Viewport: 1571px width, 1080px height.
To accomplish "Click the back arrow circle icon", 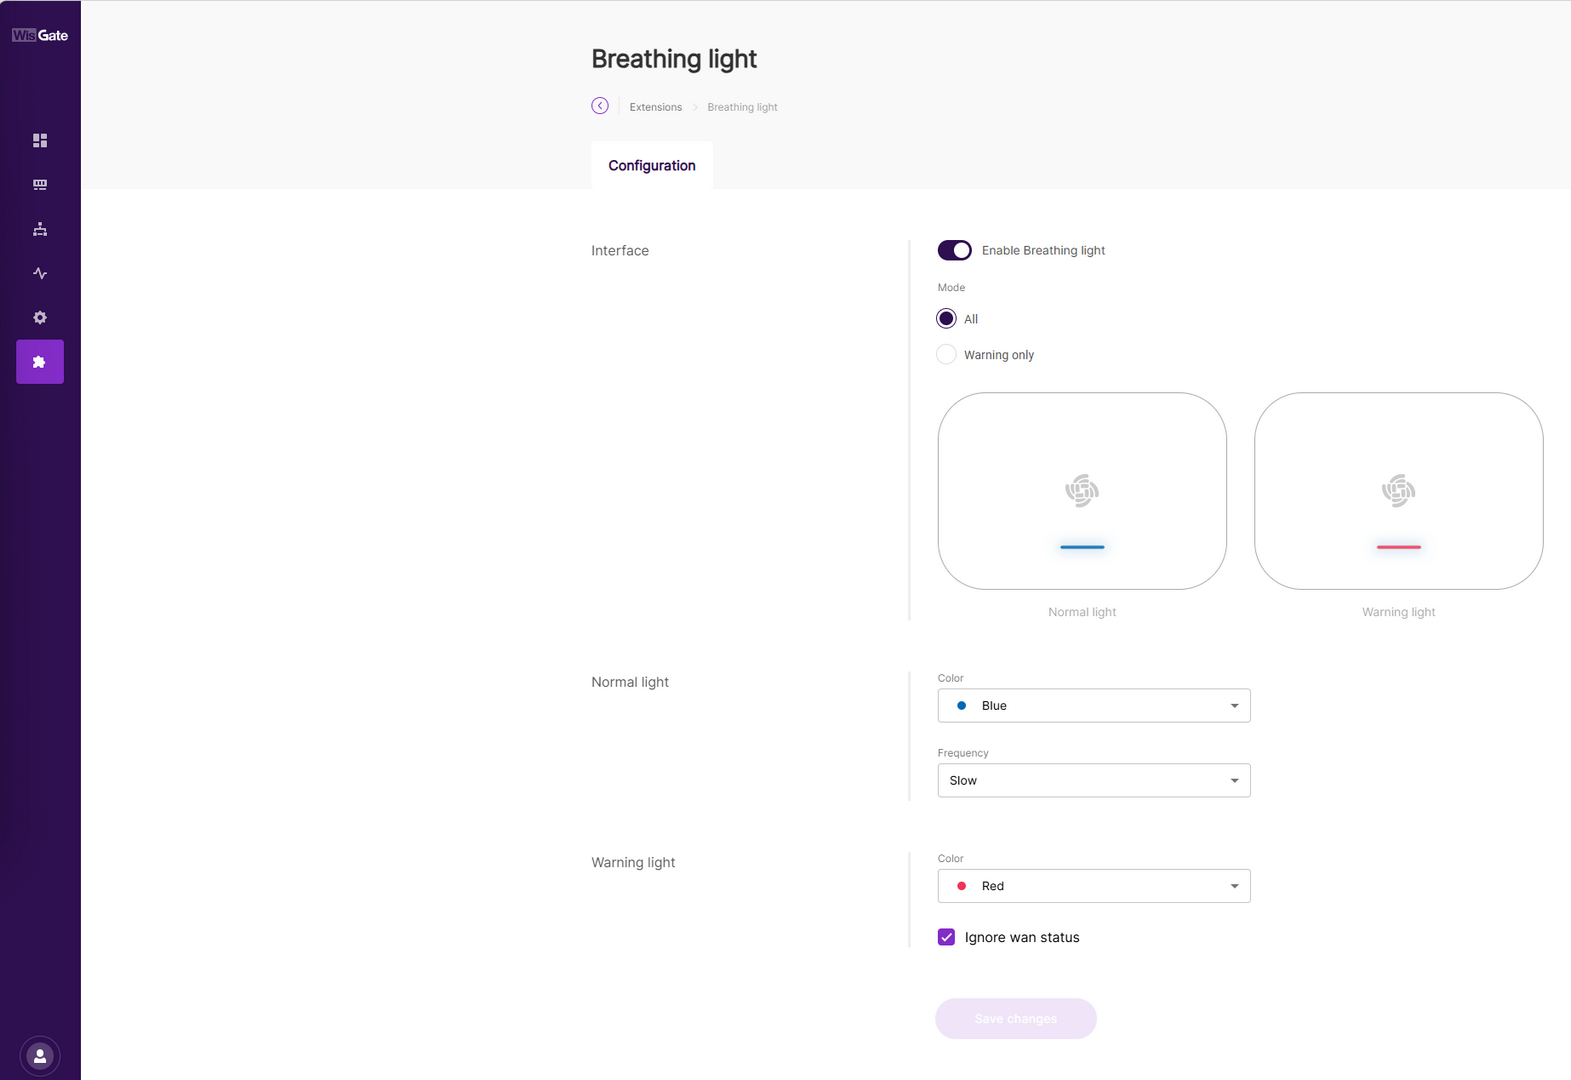I will 600,106.
